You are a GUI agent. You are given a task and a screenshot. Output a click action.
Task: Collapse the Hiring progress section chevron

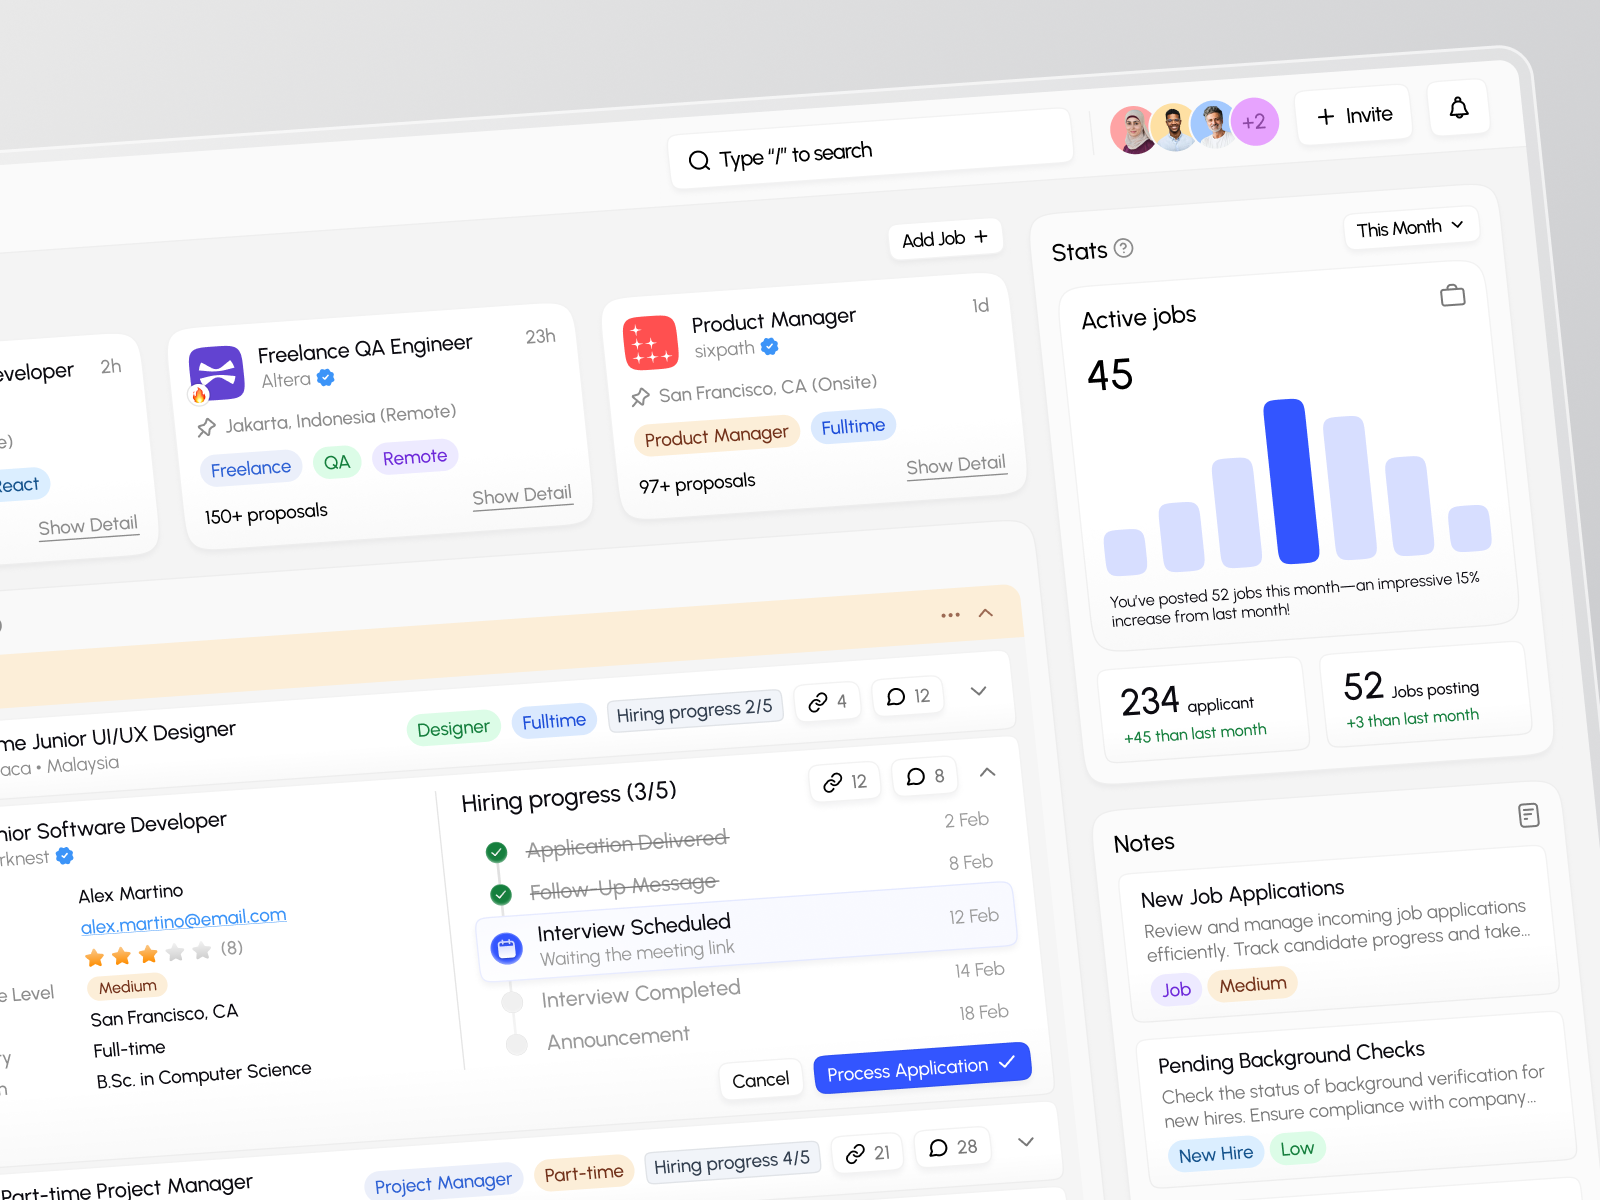pyautogui.click(x=988, y=772)
